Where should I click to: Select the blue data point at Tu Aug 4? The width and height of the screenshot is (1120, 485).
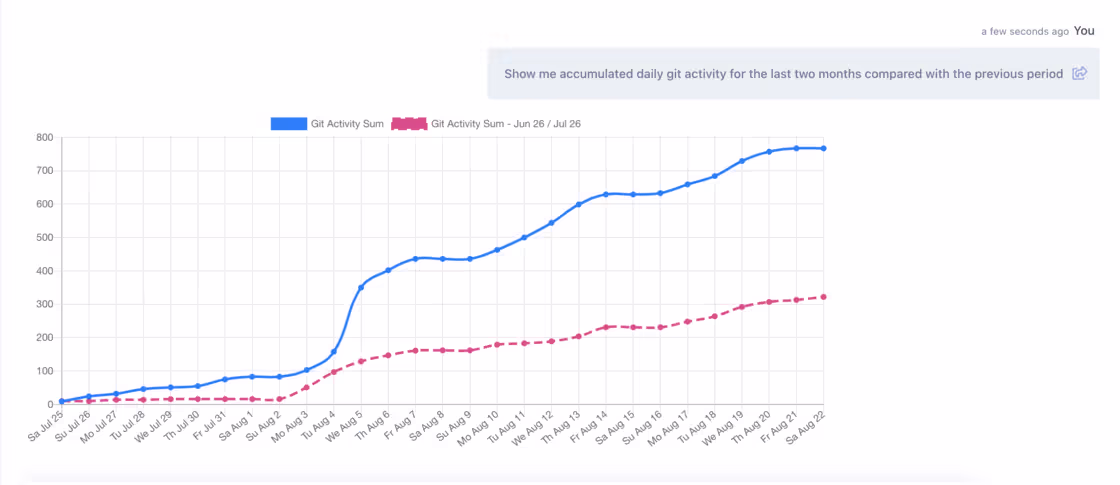[334, 351]
